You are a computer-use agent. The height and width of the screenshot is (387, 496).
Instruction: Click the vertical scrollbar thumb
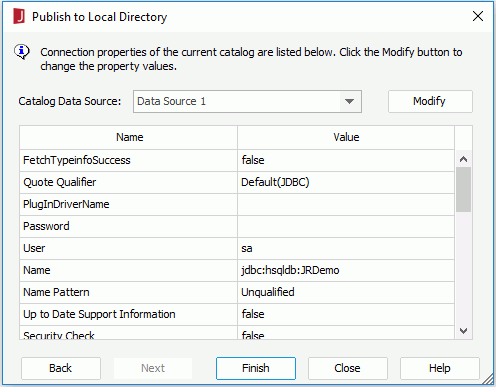tap(463, 189)
